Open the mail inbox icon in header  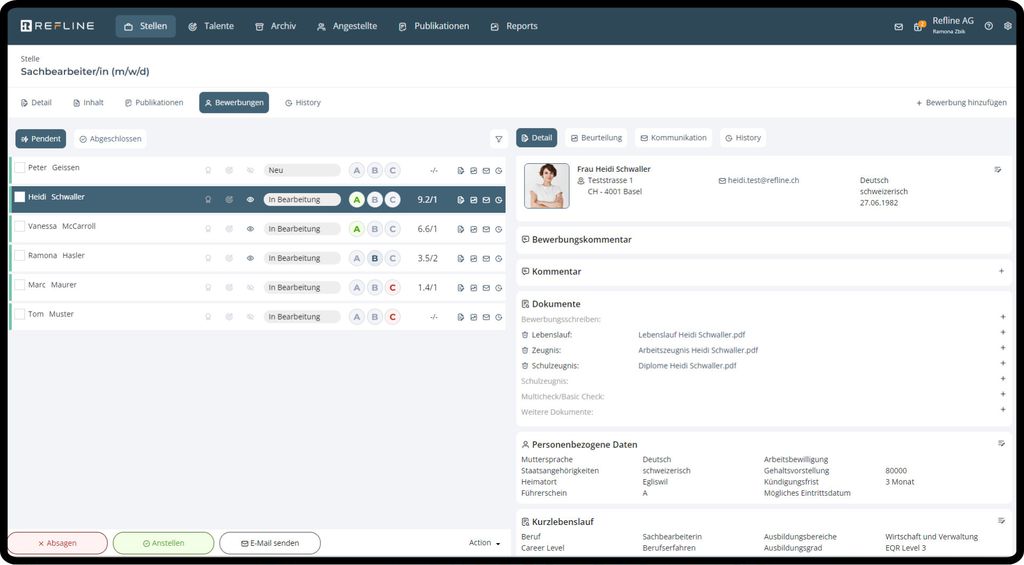click(x=898, y=27)
